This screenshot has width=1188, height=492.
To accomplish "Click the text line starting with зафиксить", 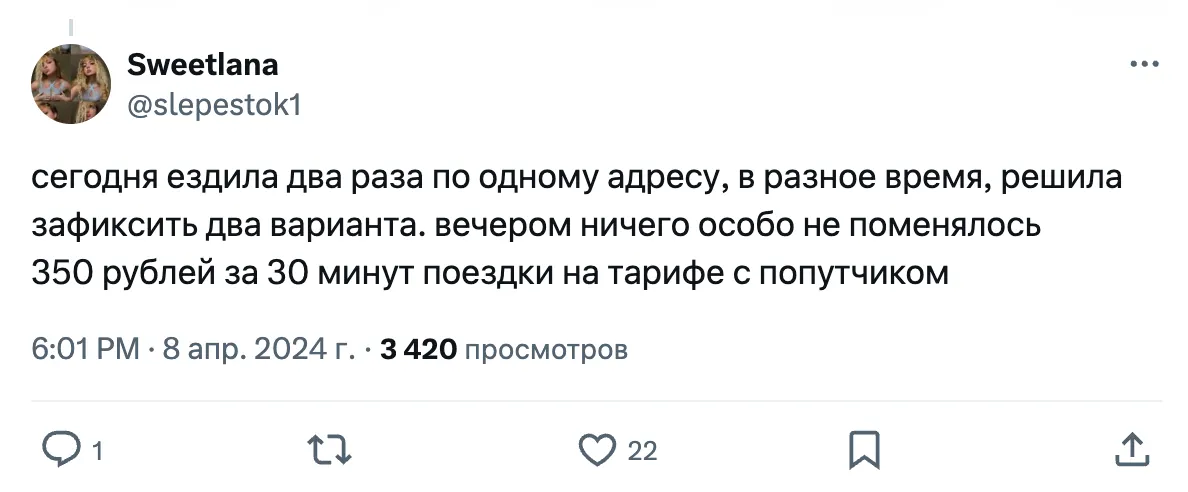I will click(536, 226).
